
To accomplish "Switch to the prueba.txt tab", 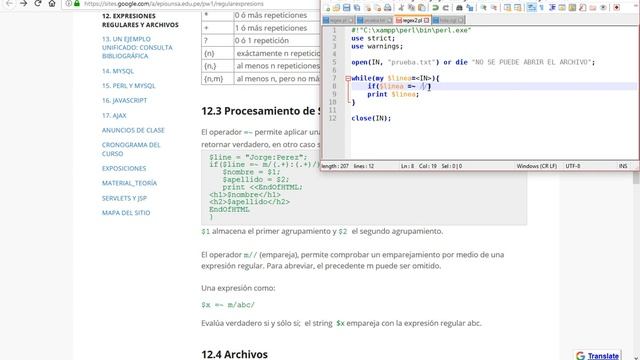I will (375, 20).
